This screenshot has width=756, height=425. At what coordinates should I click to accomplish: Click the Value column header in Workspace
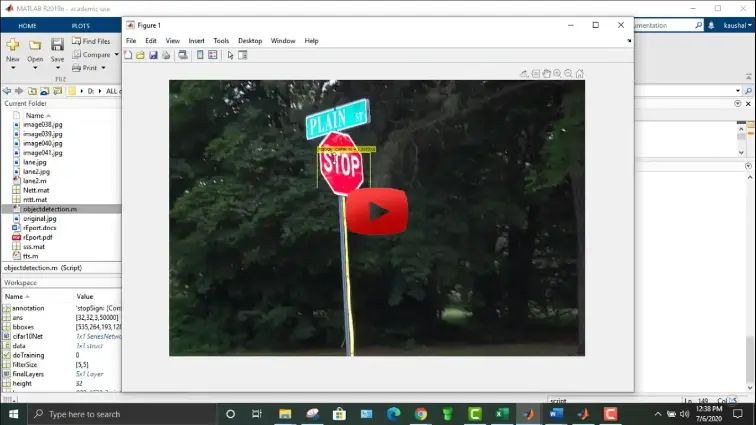pos(85,297)
